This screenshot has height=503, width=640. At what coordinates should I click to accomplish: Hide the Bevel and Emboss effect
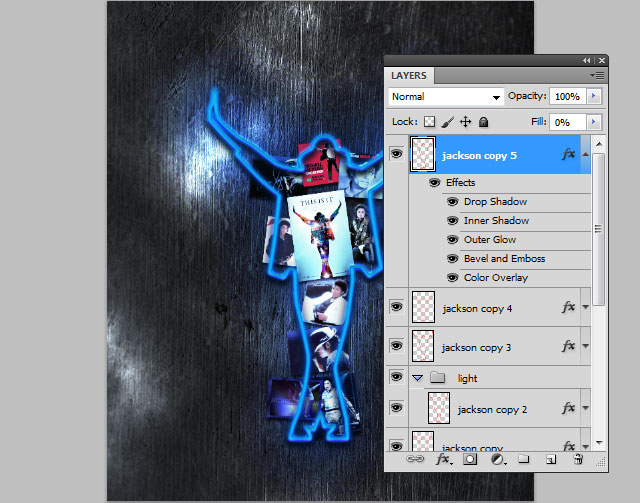(x=452, y=259)
